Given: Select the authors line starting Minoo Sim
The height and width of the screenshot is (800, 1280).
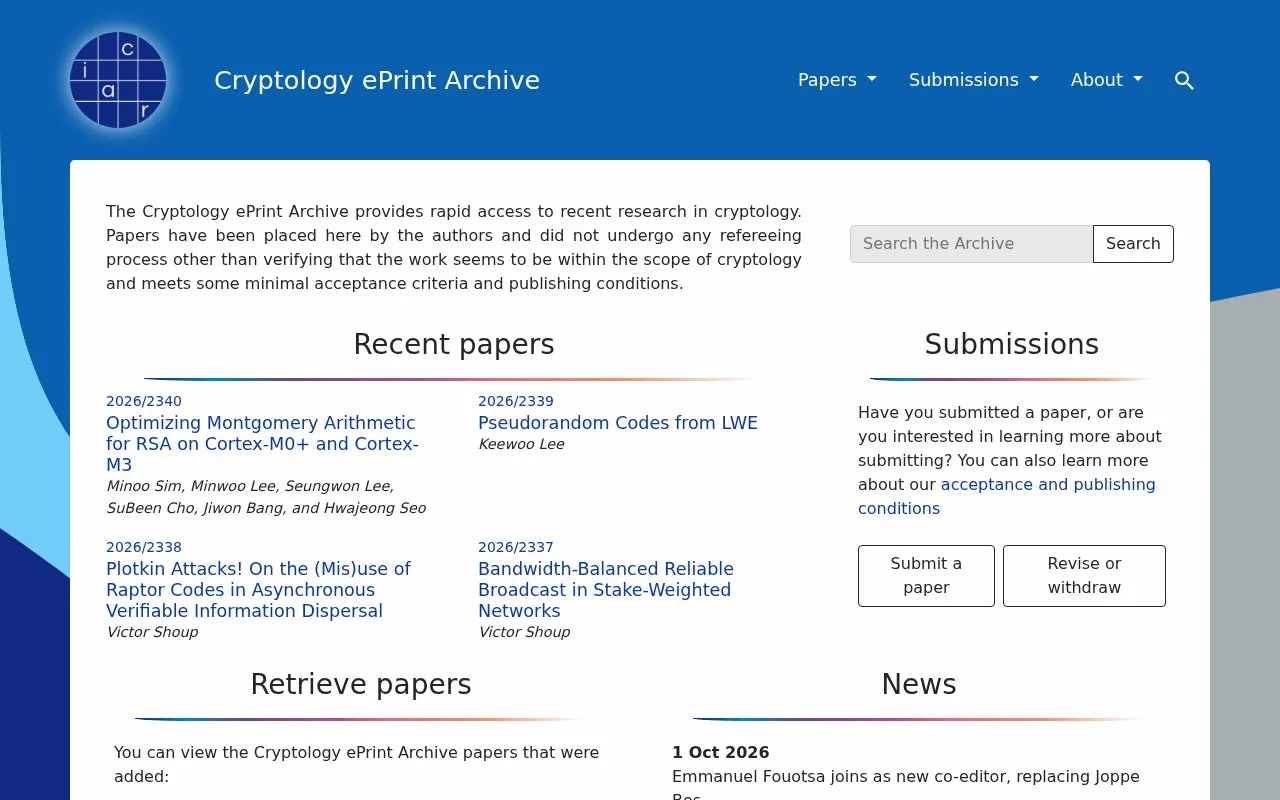Looking at the screenshot, I should click(266, 497).
